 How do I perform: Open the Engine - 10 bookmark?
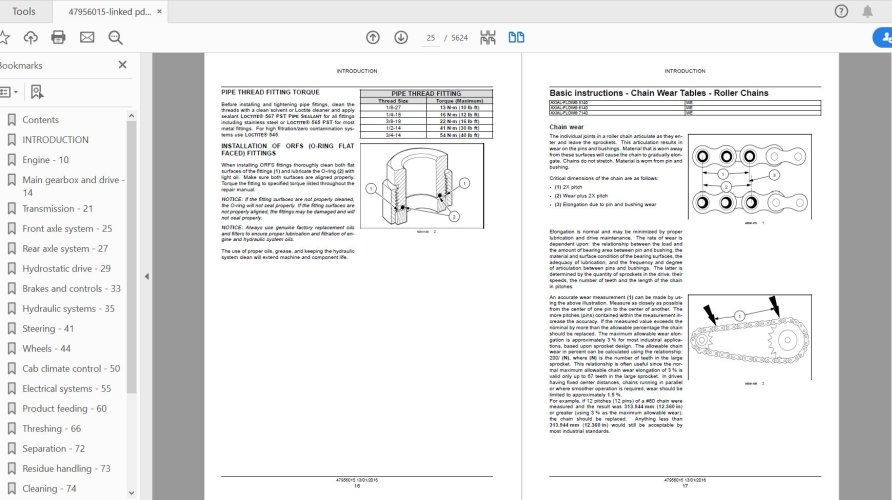(46, 160)
